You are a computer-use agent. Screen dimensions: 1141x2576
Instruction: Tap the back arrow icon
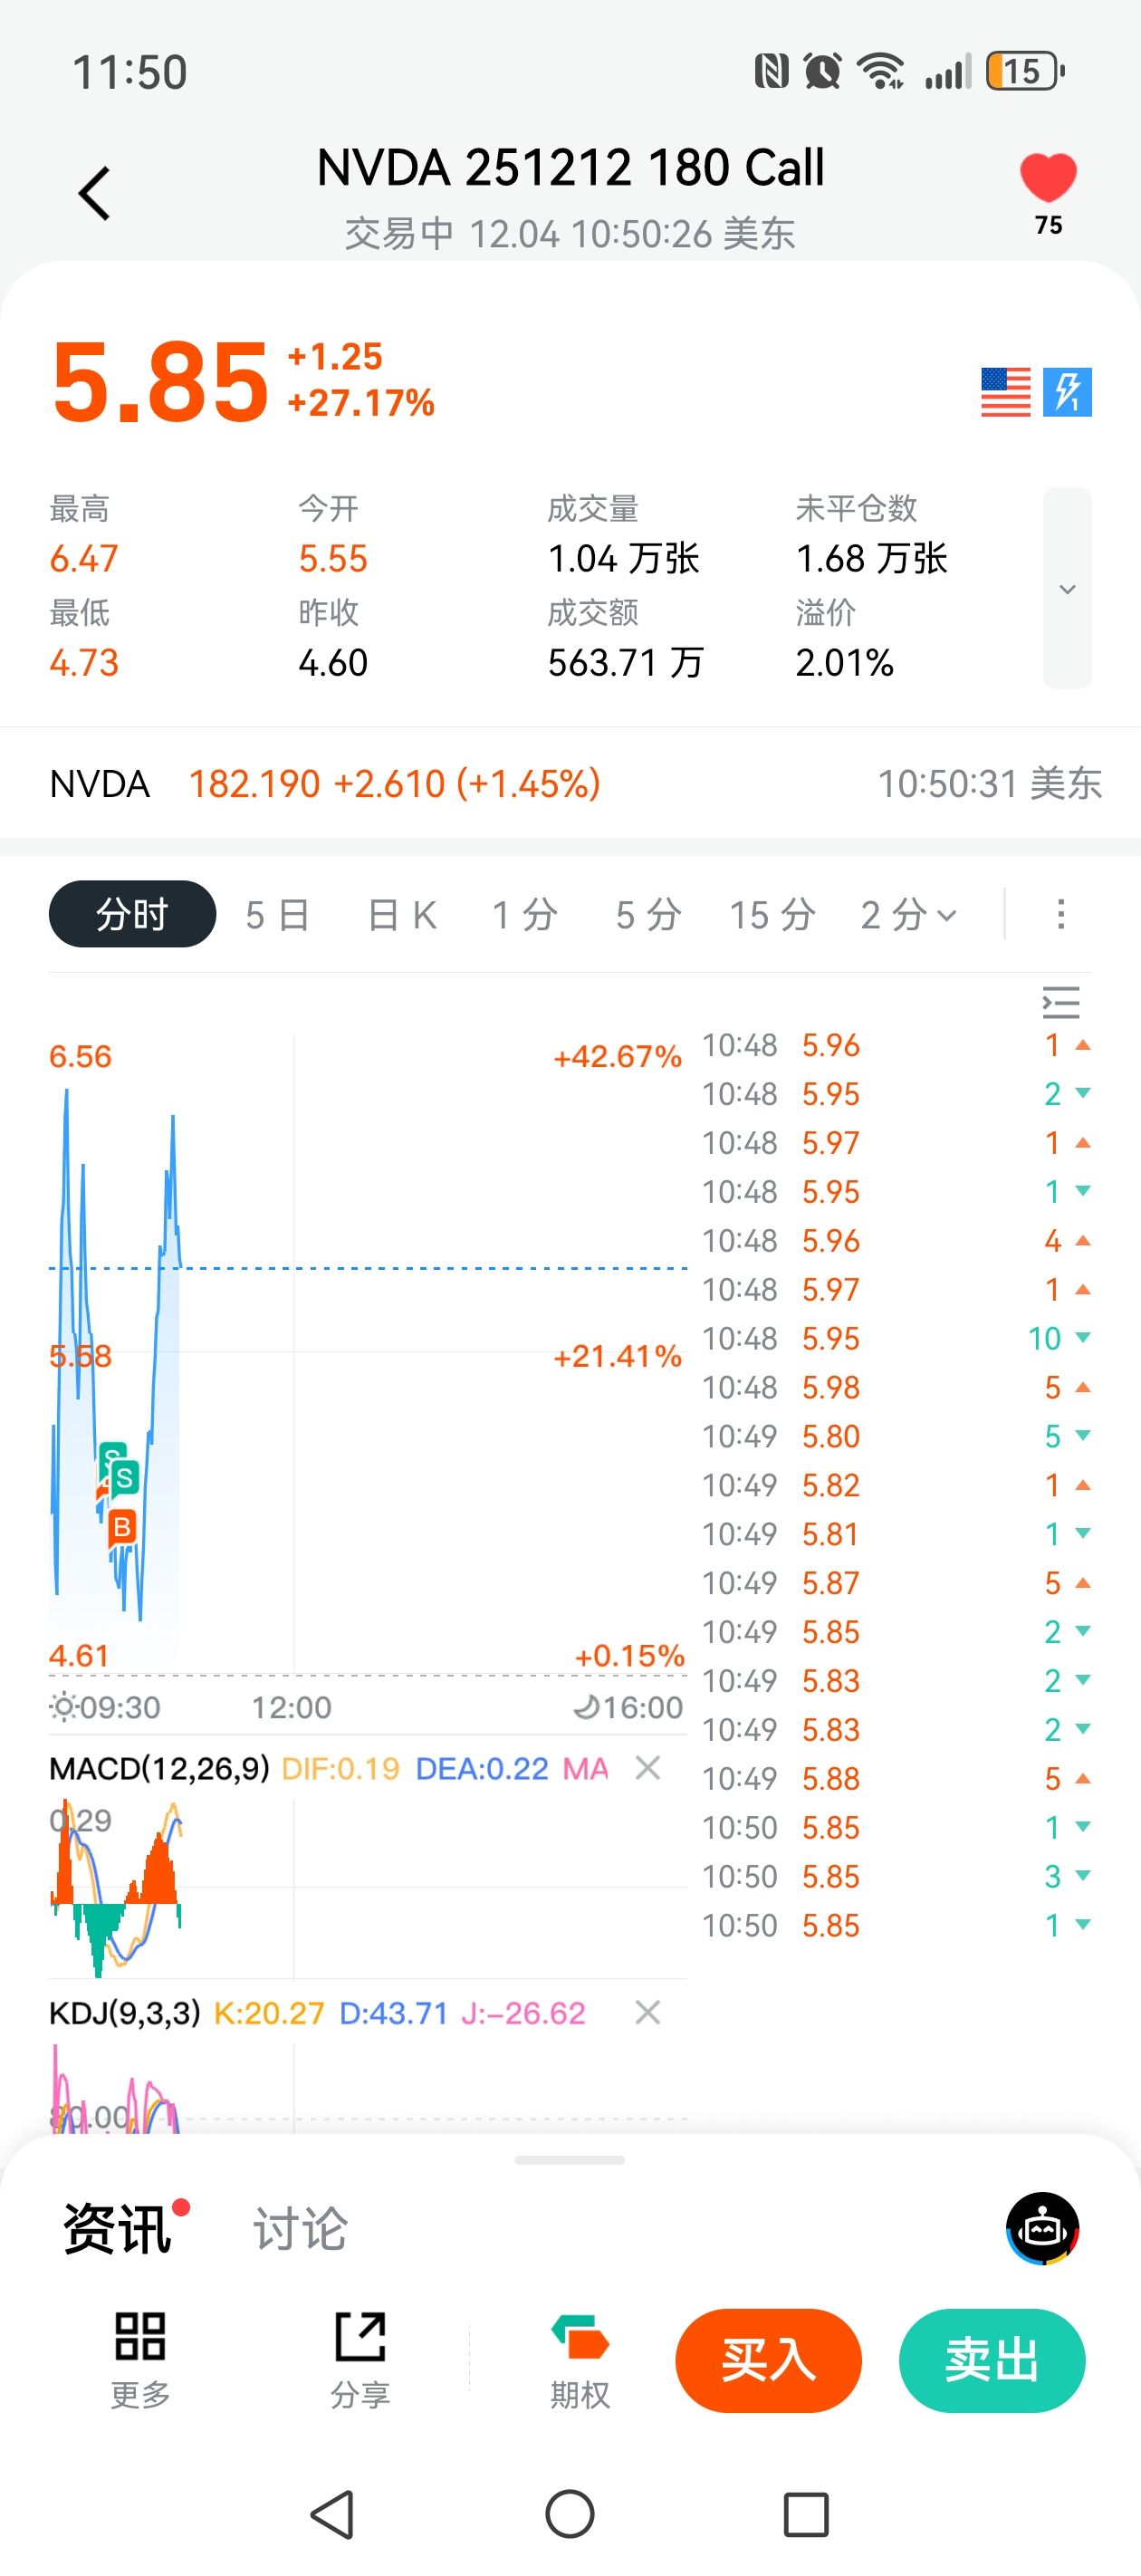(94, 193)
